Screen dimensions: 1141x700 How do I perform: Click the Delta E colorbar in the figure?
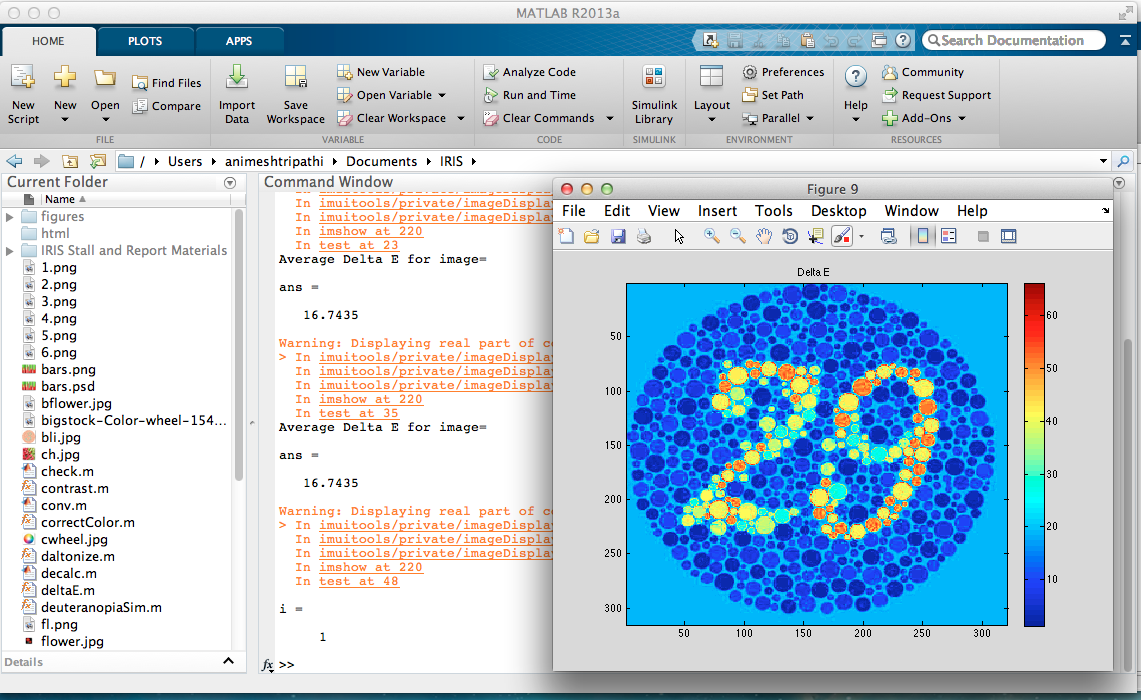(1033, 455)
